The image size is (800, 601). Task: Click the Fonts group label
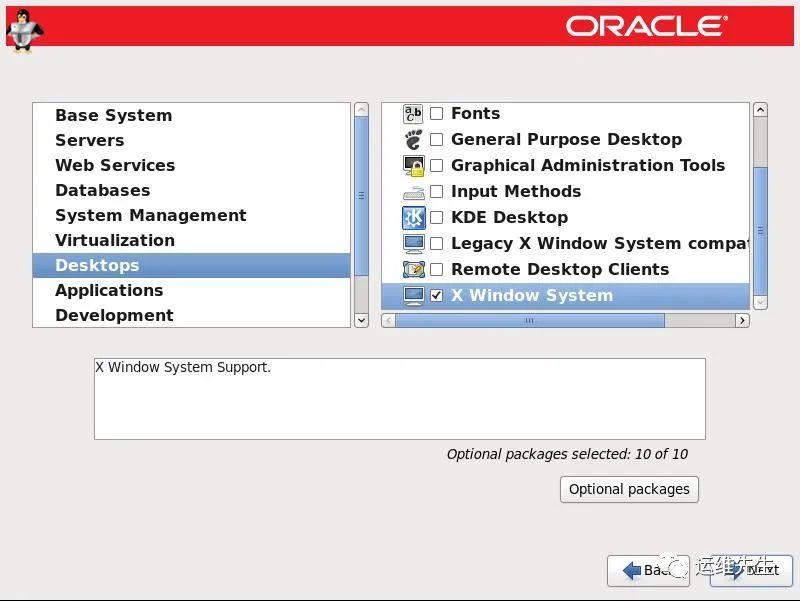click(476, 113)
